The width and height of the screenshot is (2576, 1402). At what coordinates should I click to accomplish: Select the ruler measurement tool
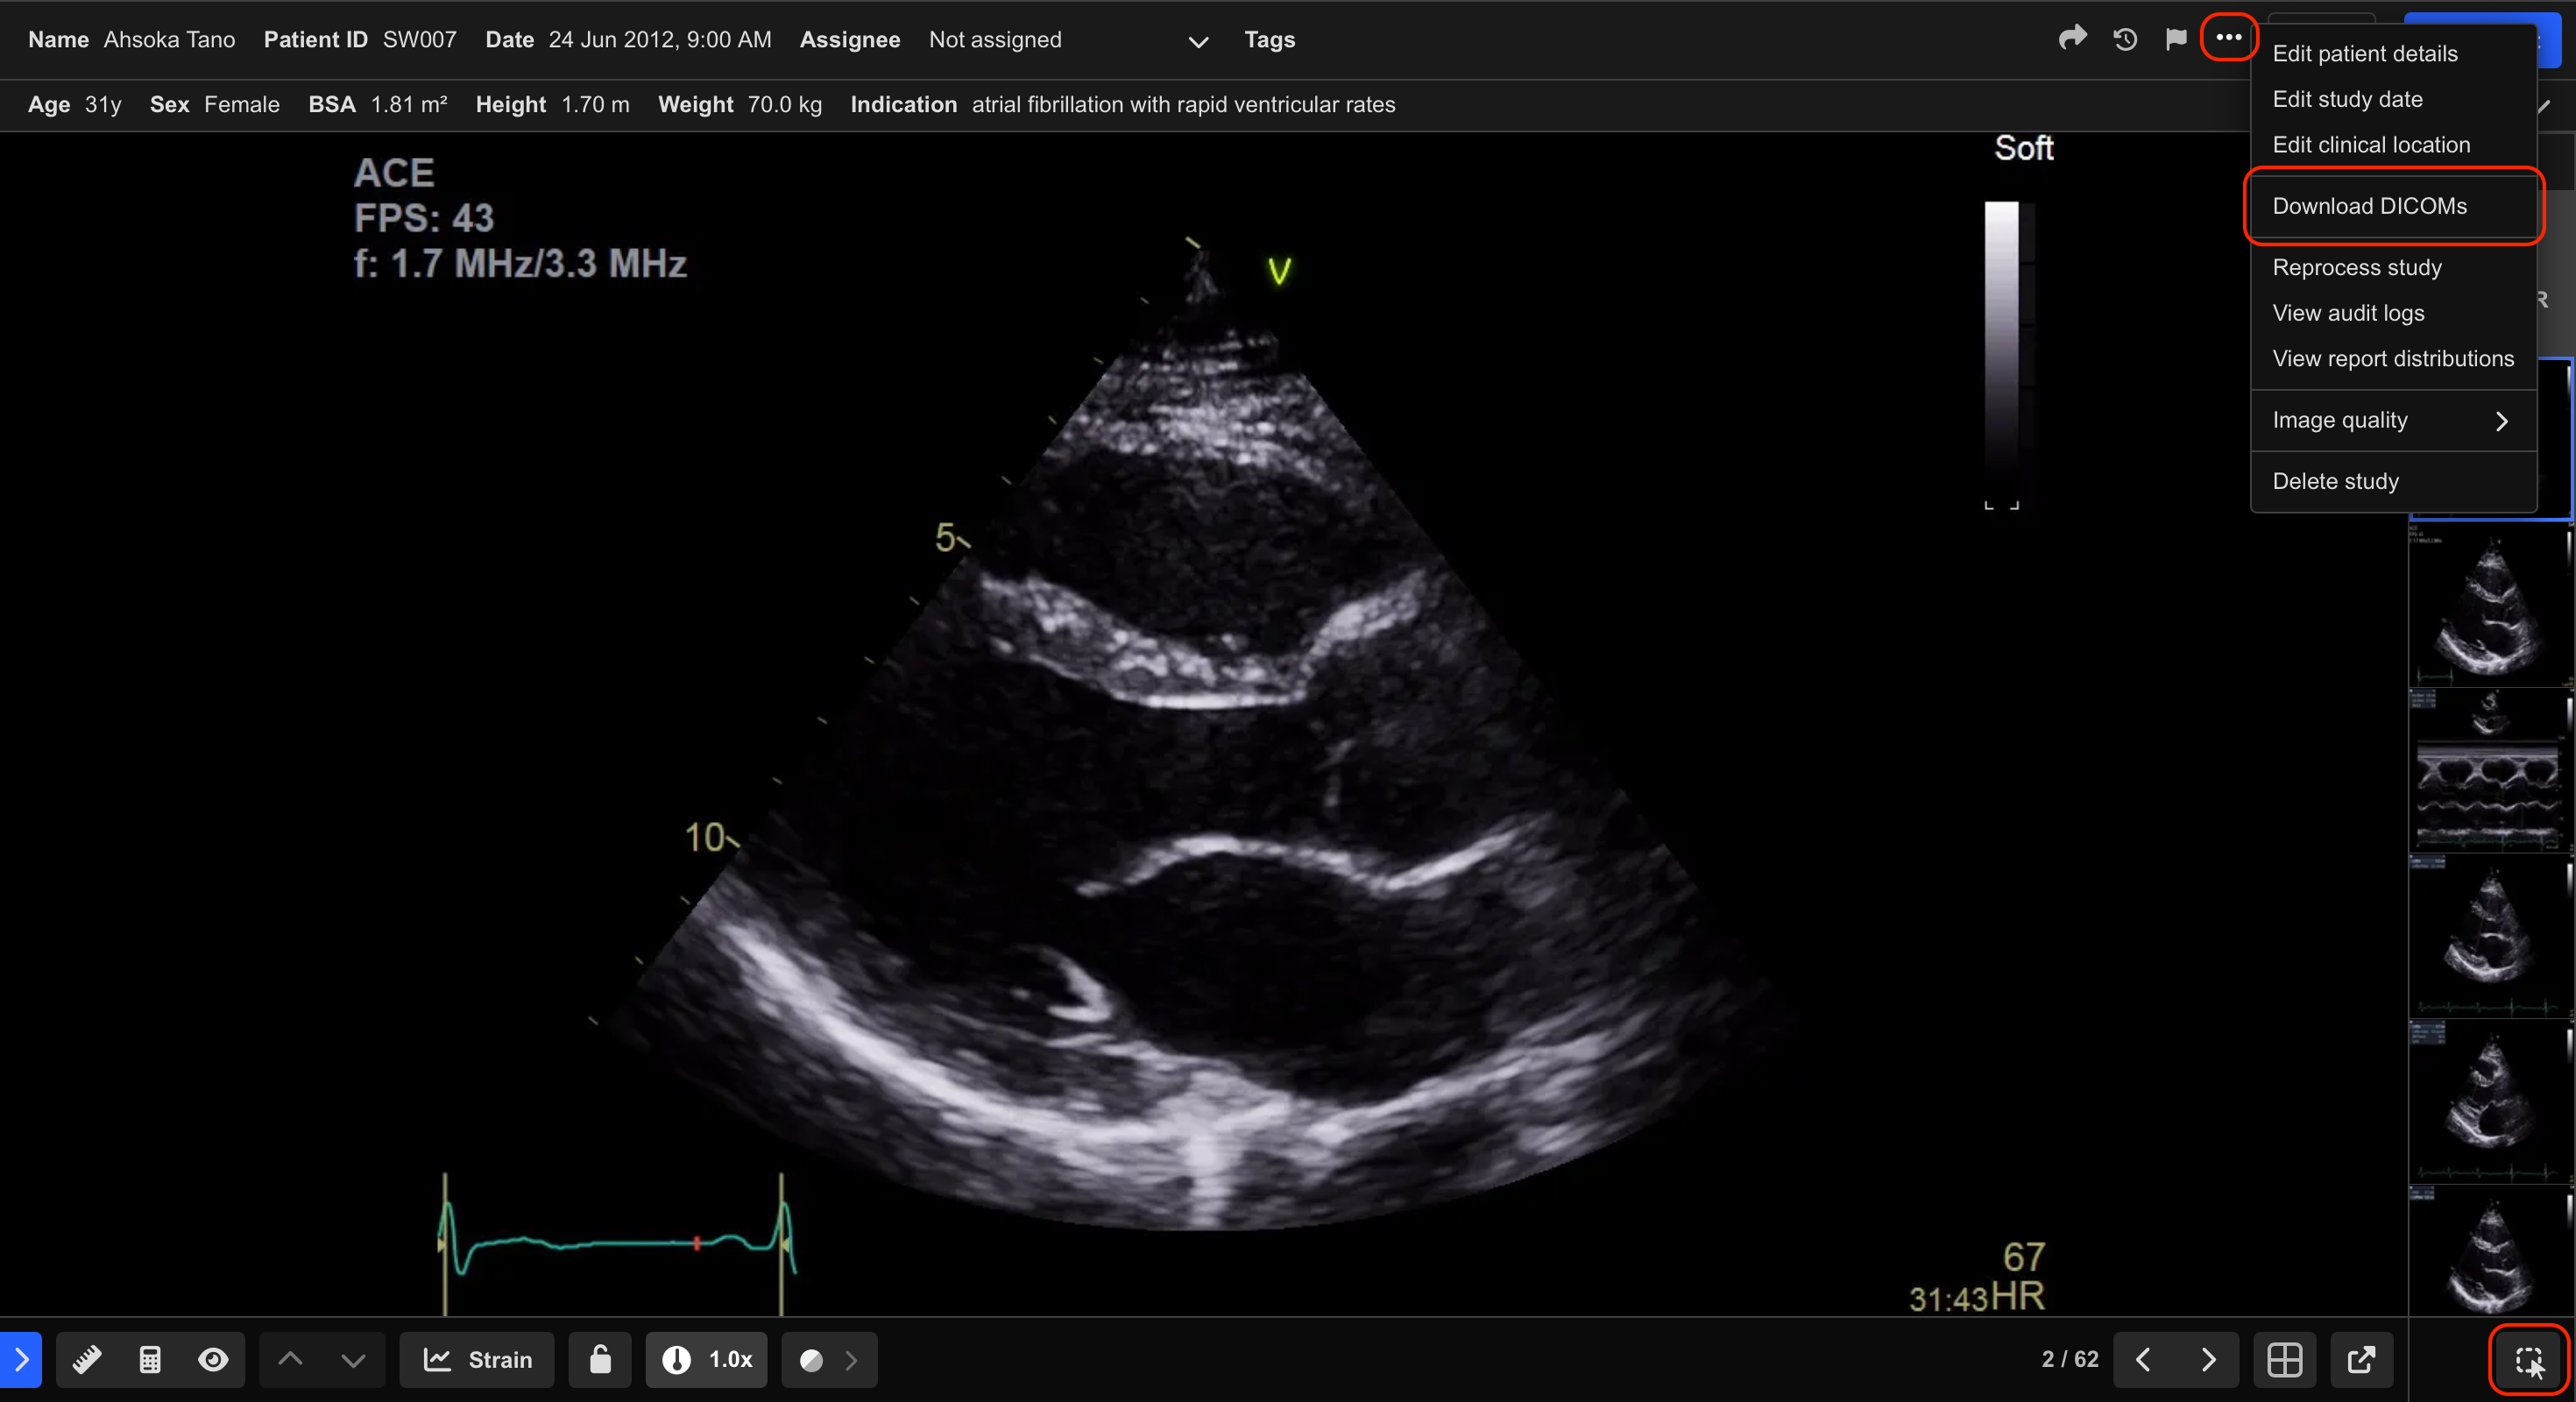tap(87, 1359)
